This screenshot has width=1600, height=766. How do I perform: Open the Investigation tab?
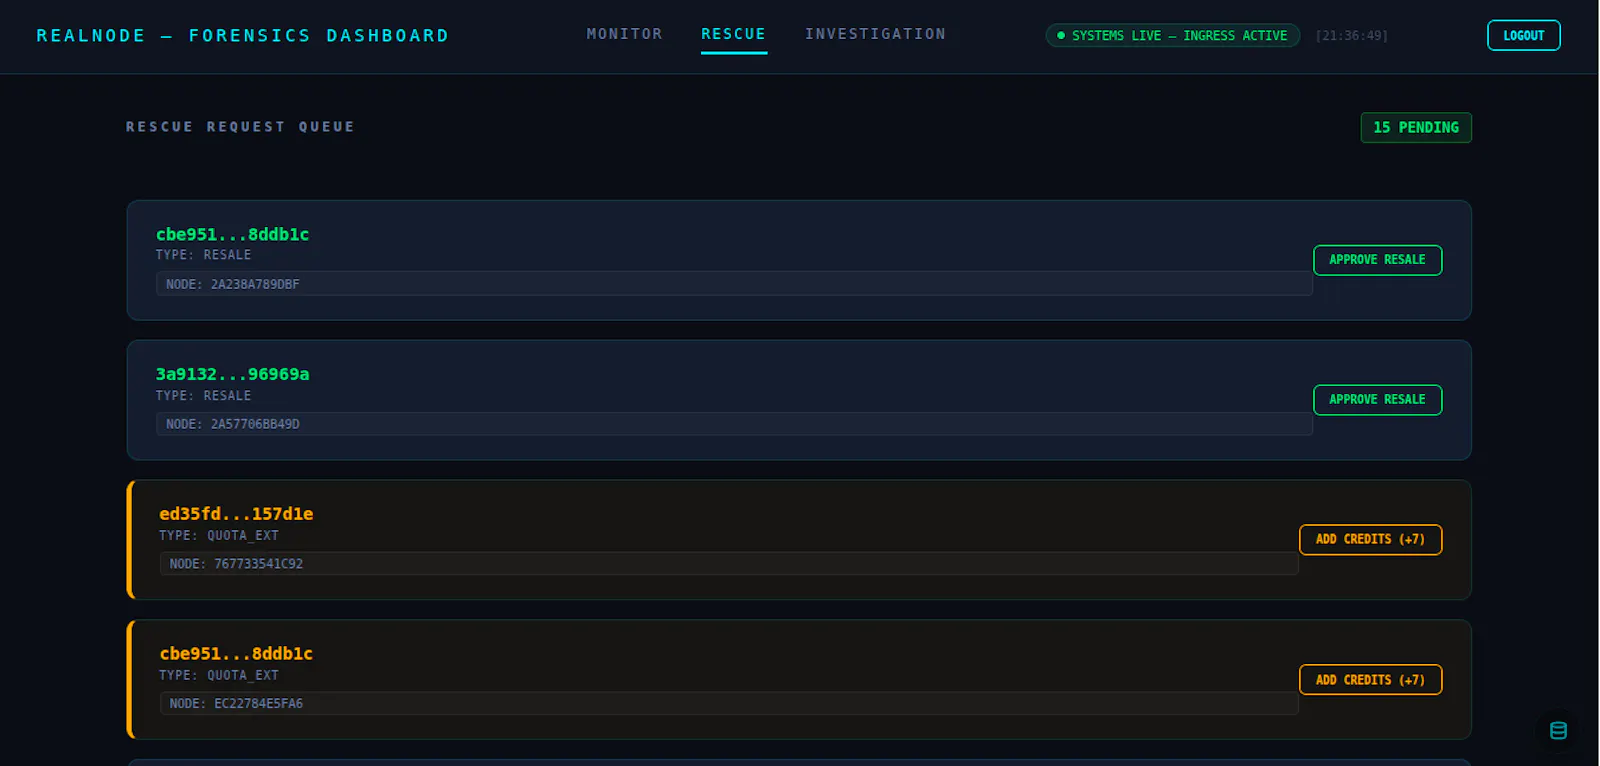point(875,34)
